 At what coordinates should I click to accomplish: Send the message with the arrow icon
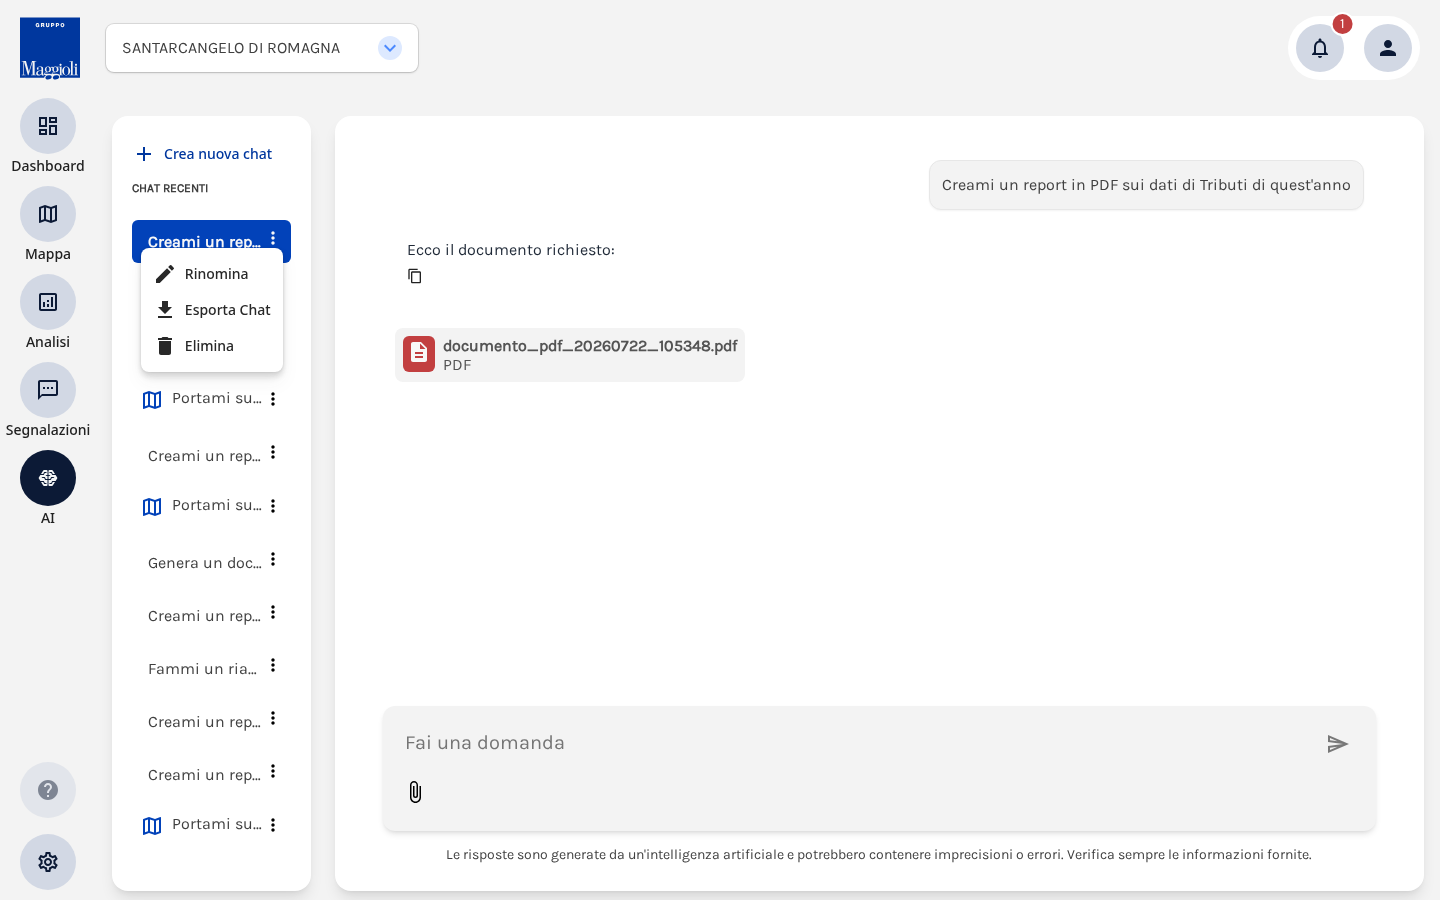(x=1338, y=744)
